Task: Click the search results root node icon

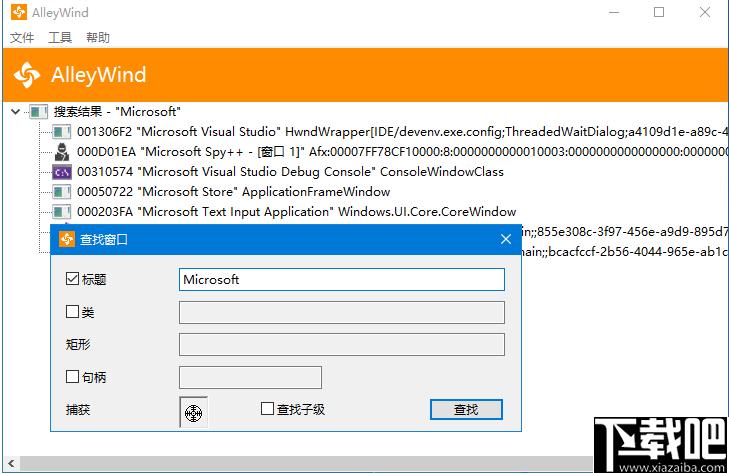Action: tap(39, 112)
